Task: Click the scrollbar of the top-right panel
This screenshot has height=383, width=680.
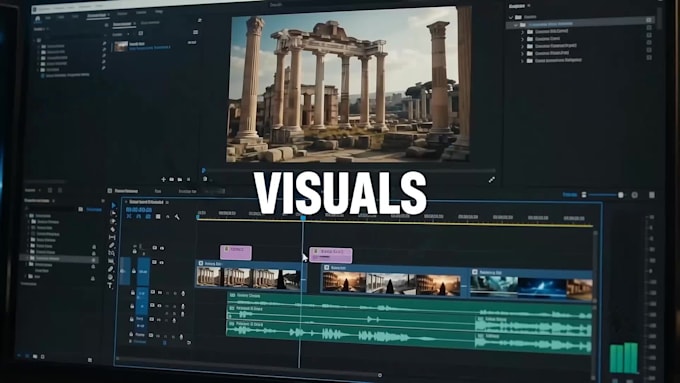Action: coord(660,17)
